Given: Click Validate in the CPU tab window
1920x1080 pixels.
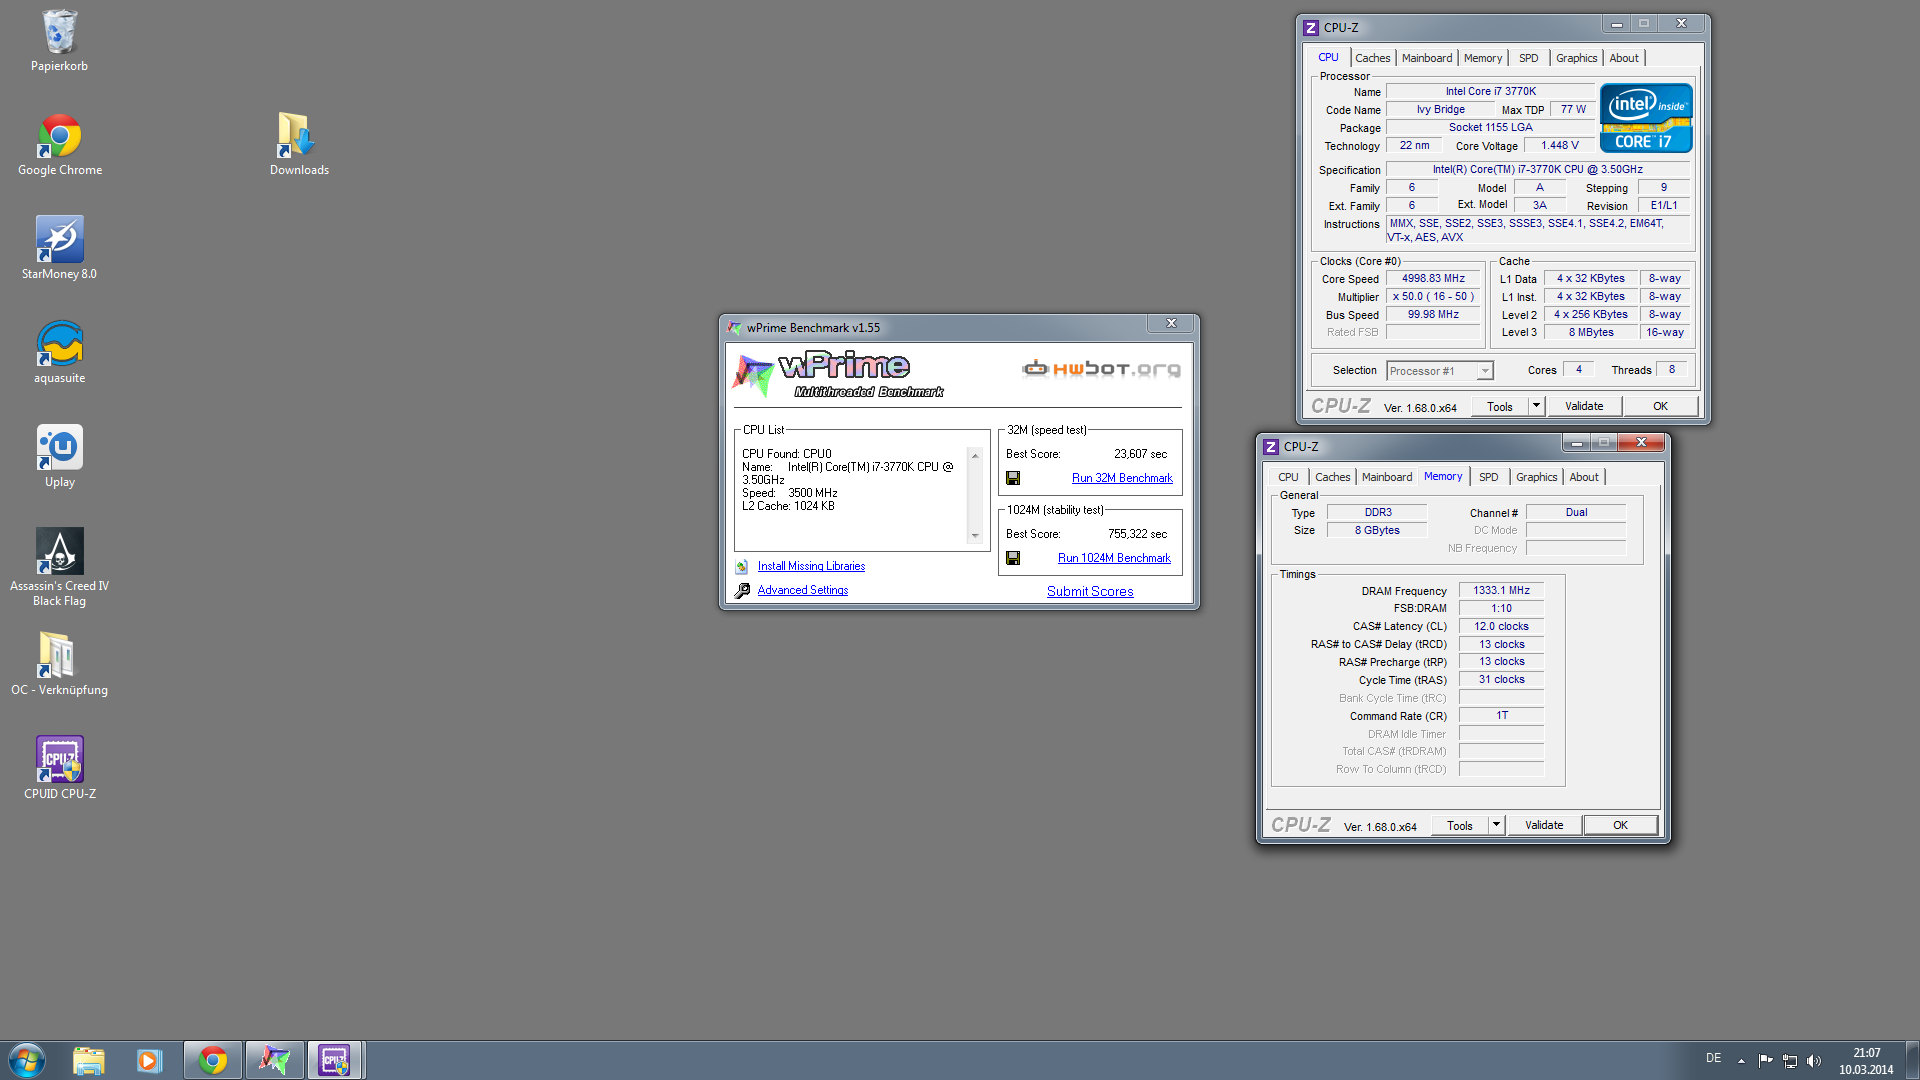Looking at the screenshot, I should [1584, 406].
